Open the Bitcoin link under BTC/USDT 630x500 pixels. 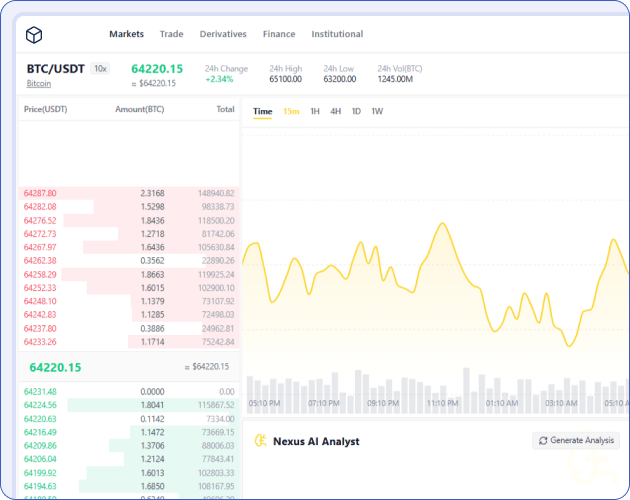pyautogui.click(x=39, y=84)
